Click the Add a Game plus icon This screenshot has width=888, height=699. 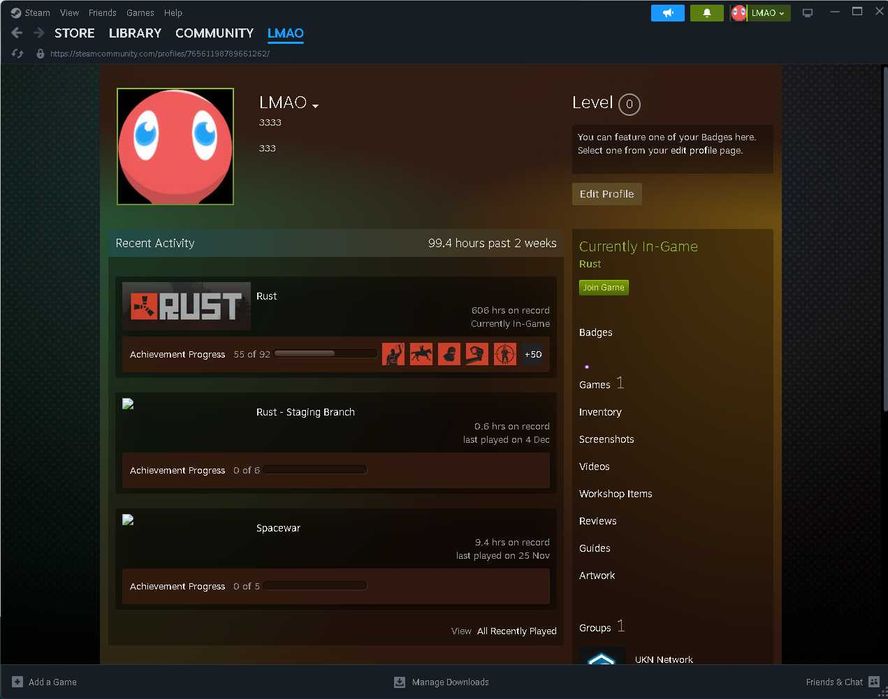tap(18, 681)
